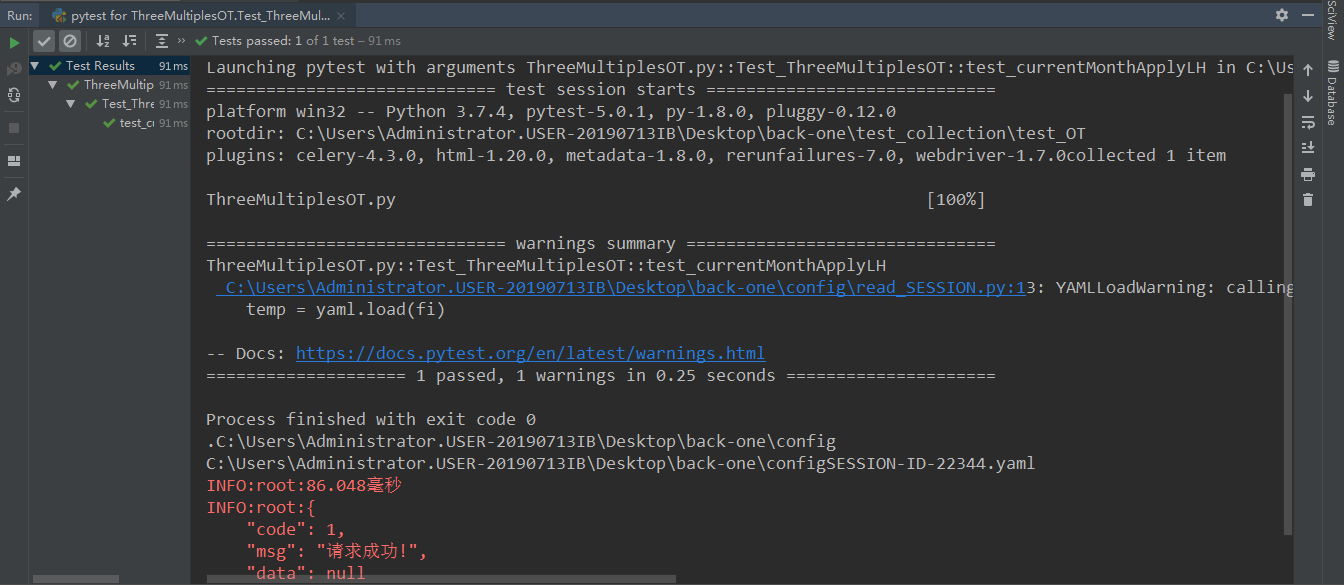The height and width of the screenshot is (585, 1344).
Task: Collapse the ThreeMultip tree node
Action: coord(54,85)
